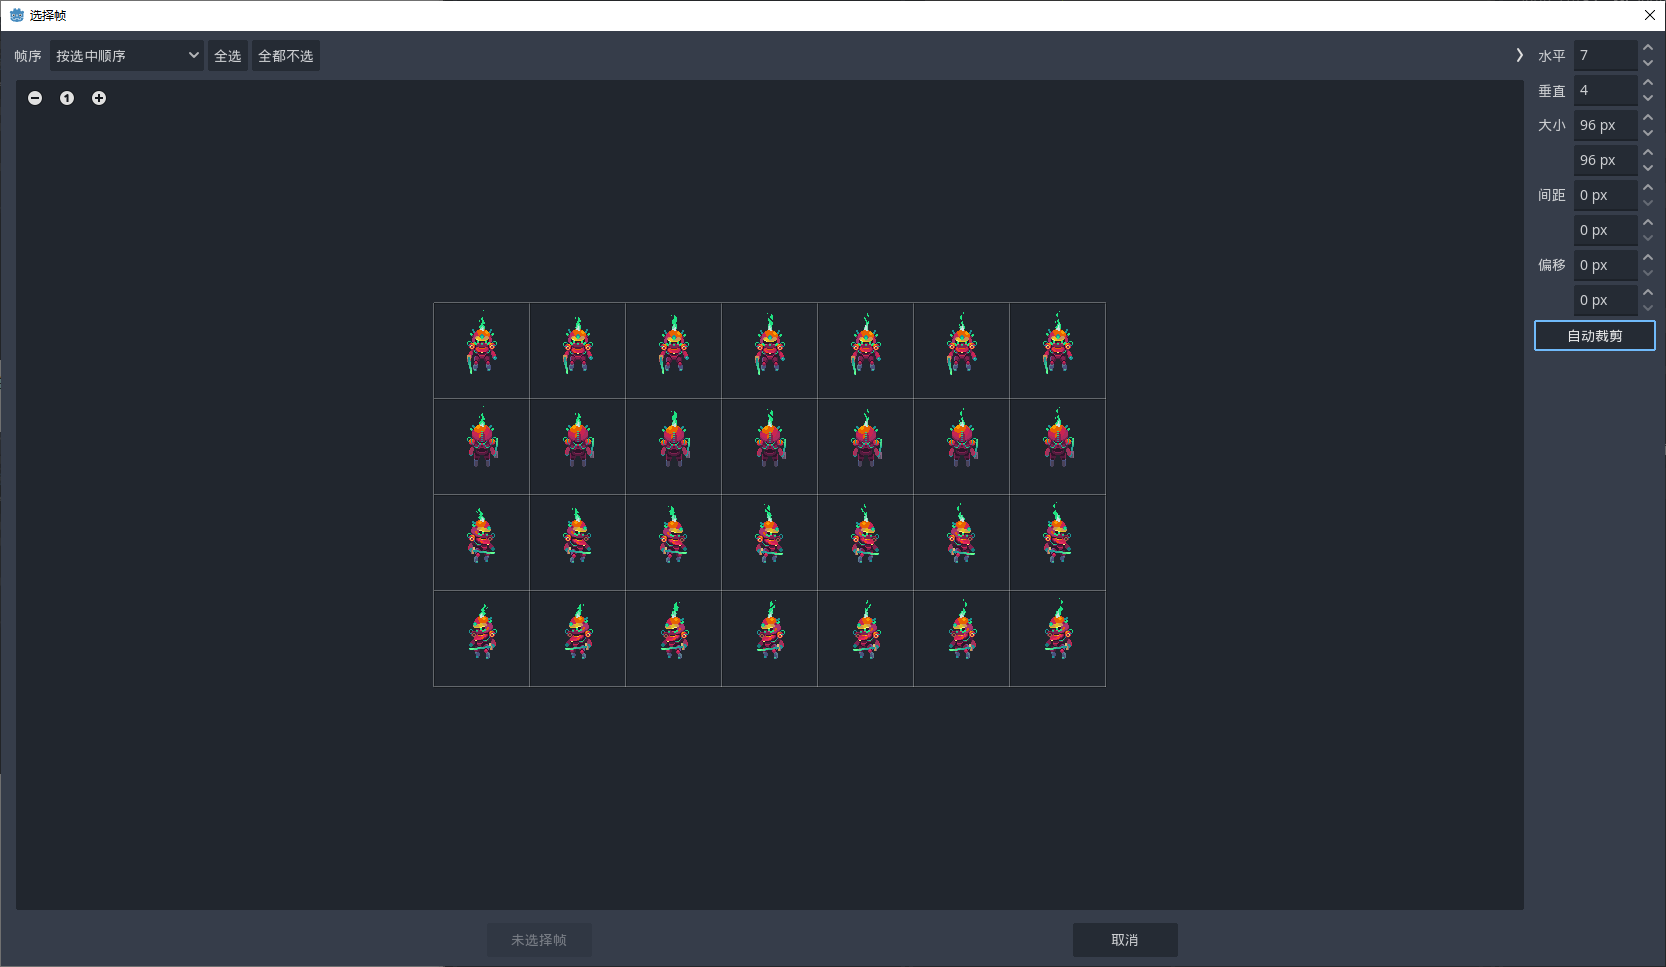Click the 取消 cancel button

1125,940
